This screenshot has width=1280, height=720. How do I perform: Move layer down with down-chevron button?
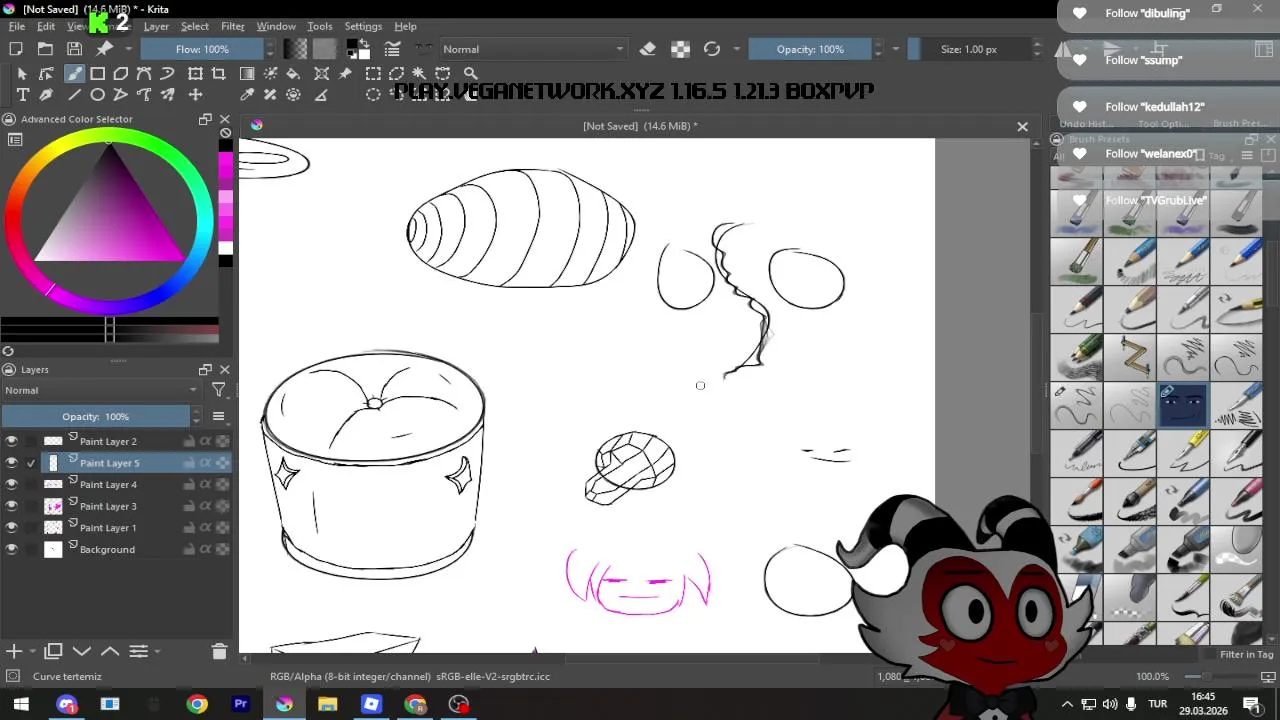point(82,651)
